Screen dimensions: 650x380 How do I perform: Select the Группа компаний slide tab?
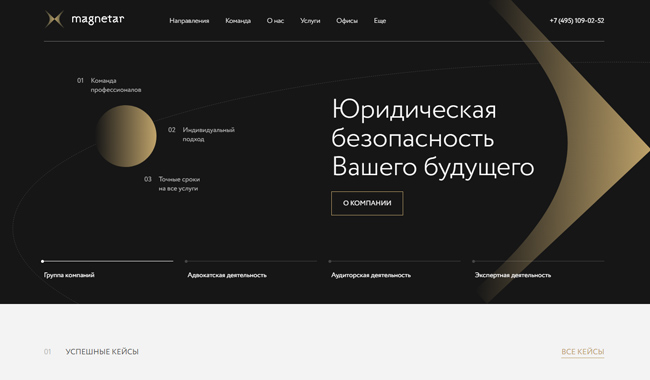[x=69, y=275]
